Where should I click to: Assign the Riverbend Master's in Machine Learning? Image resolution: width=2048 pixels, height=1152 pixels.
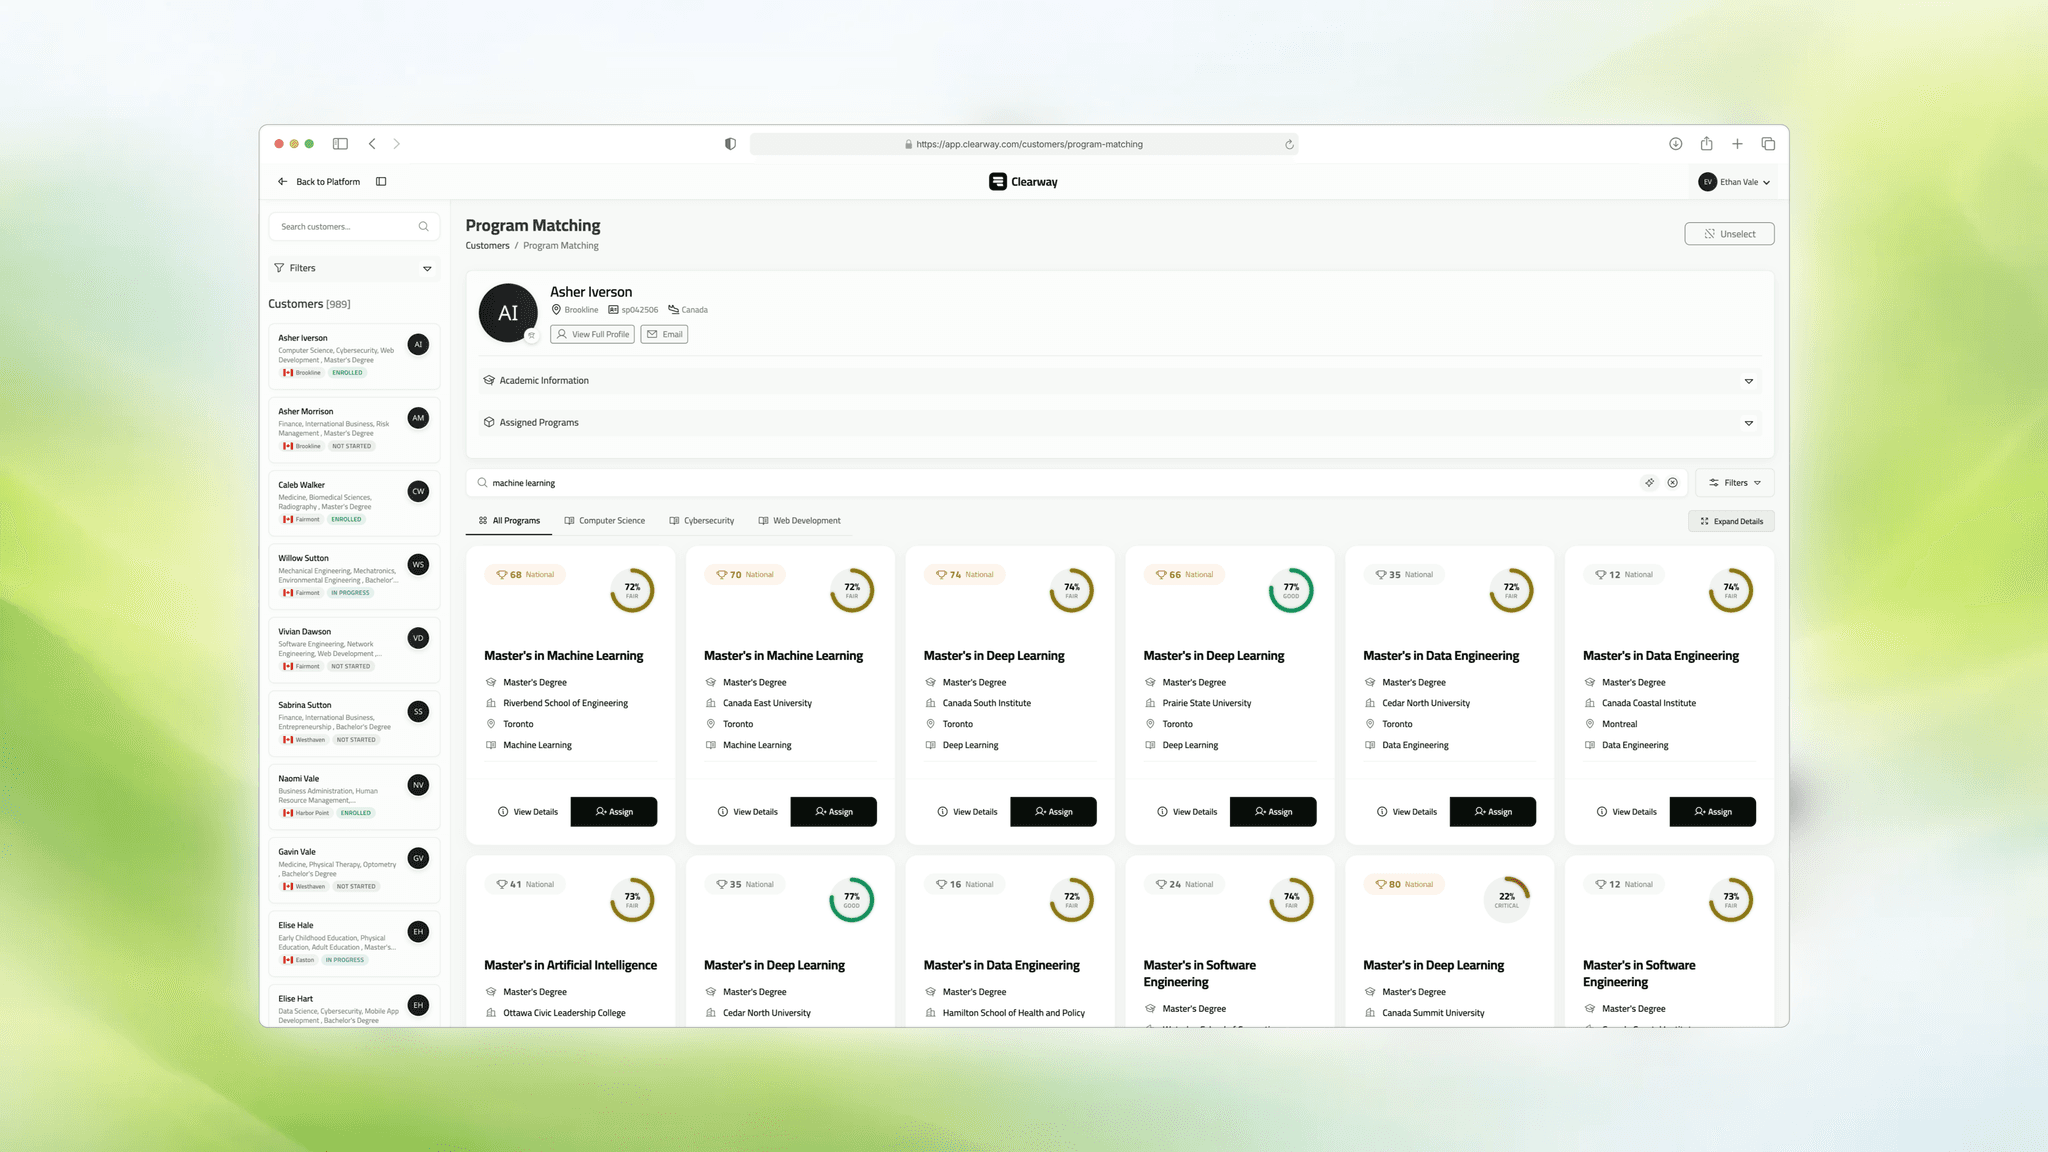point(613,812)
